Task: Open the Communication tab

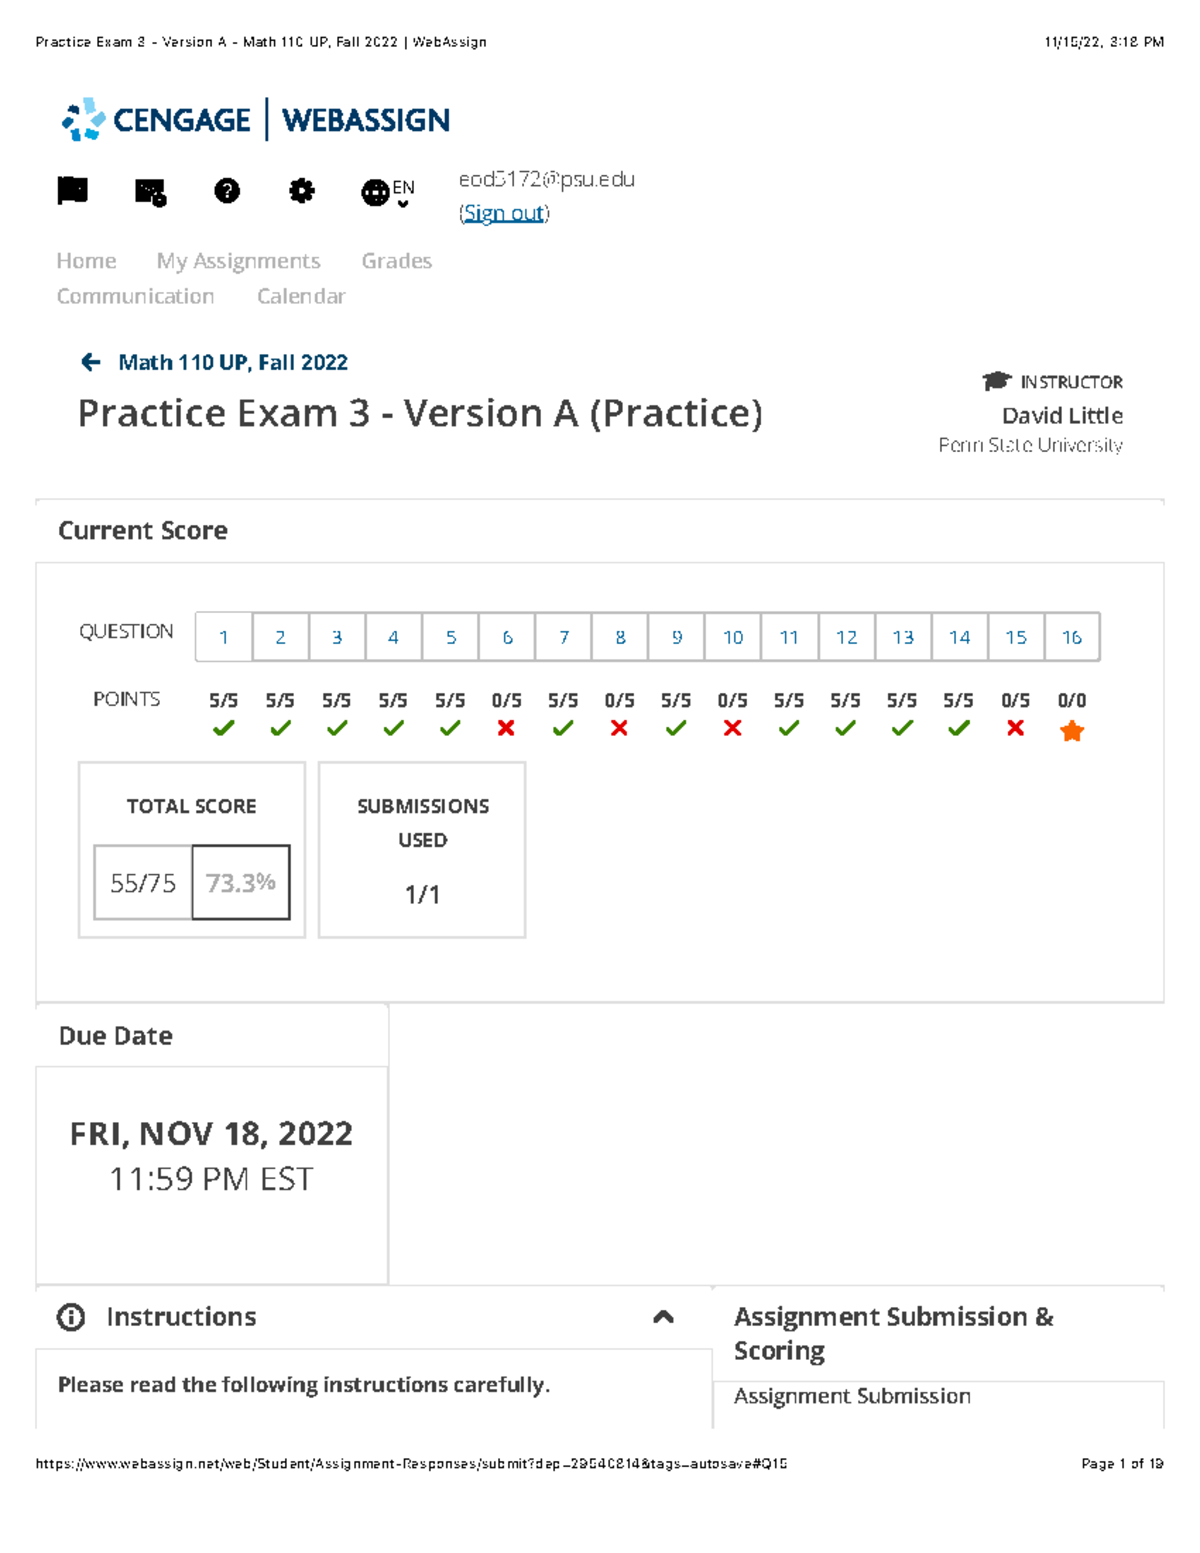Action: tap(135, 296)
